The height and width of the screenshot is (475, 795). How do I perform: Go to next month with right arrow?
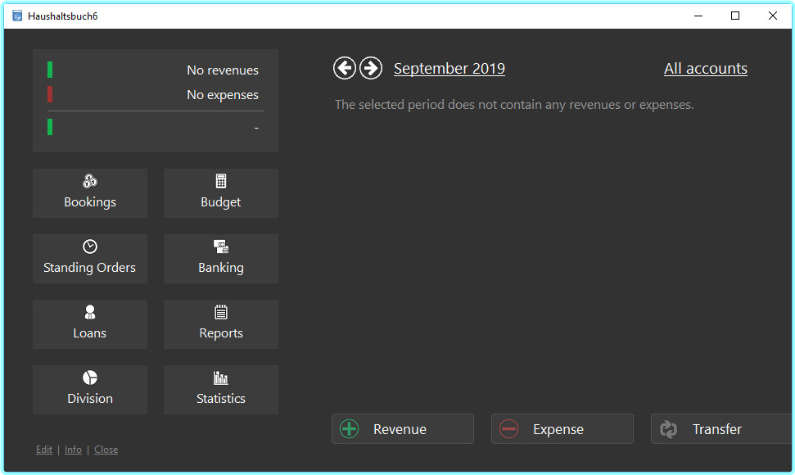pos(371,68)
